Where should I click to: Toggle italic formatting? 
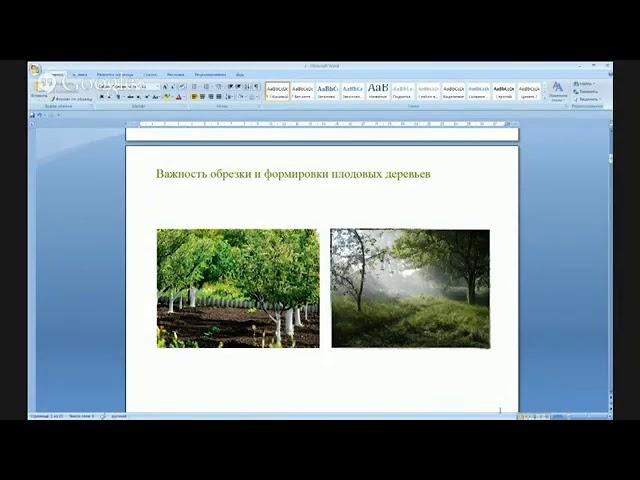(109, 97)
